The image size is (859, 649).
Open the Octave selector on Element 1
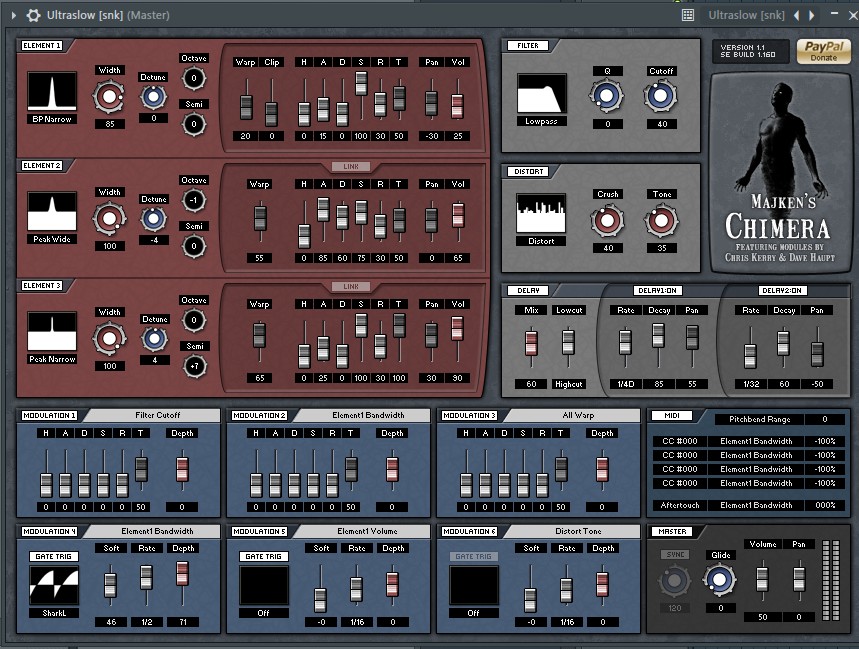(194, 78)
